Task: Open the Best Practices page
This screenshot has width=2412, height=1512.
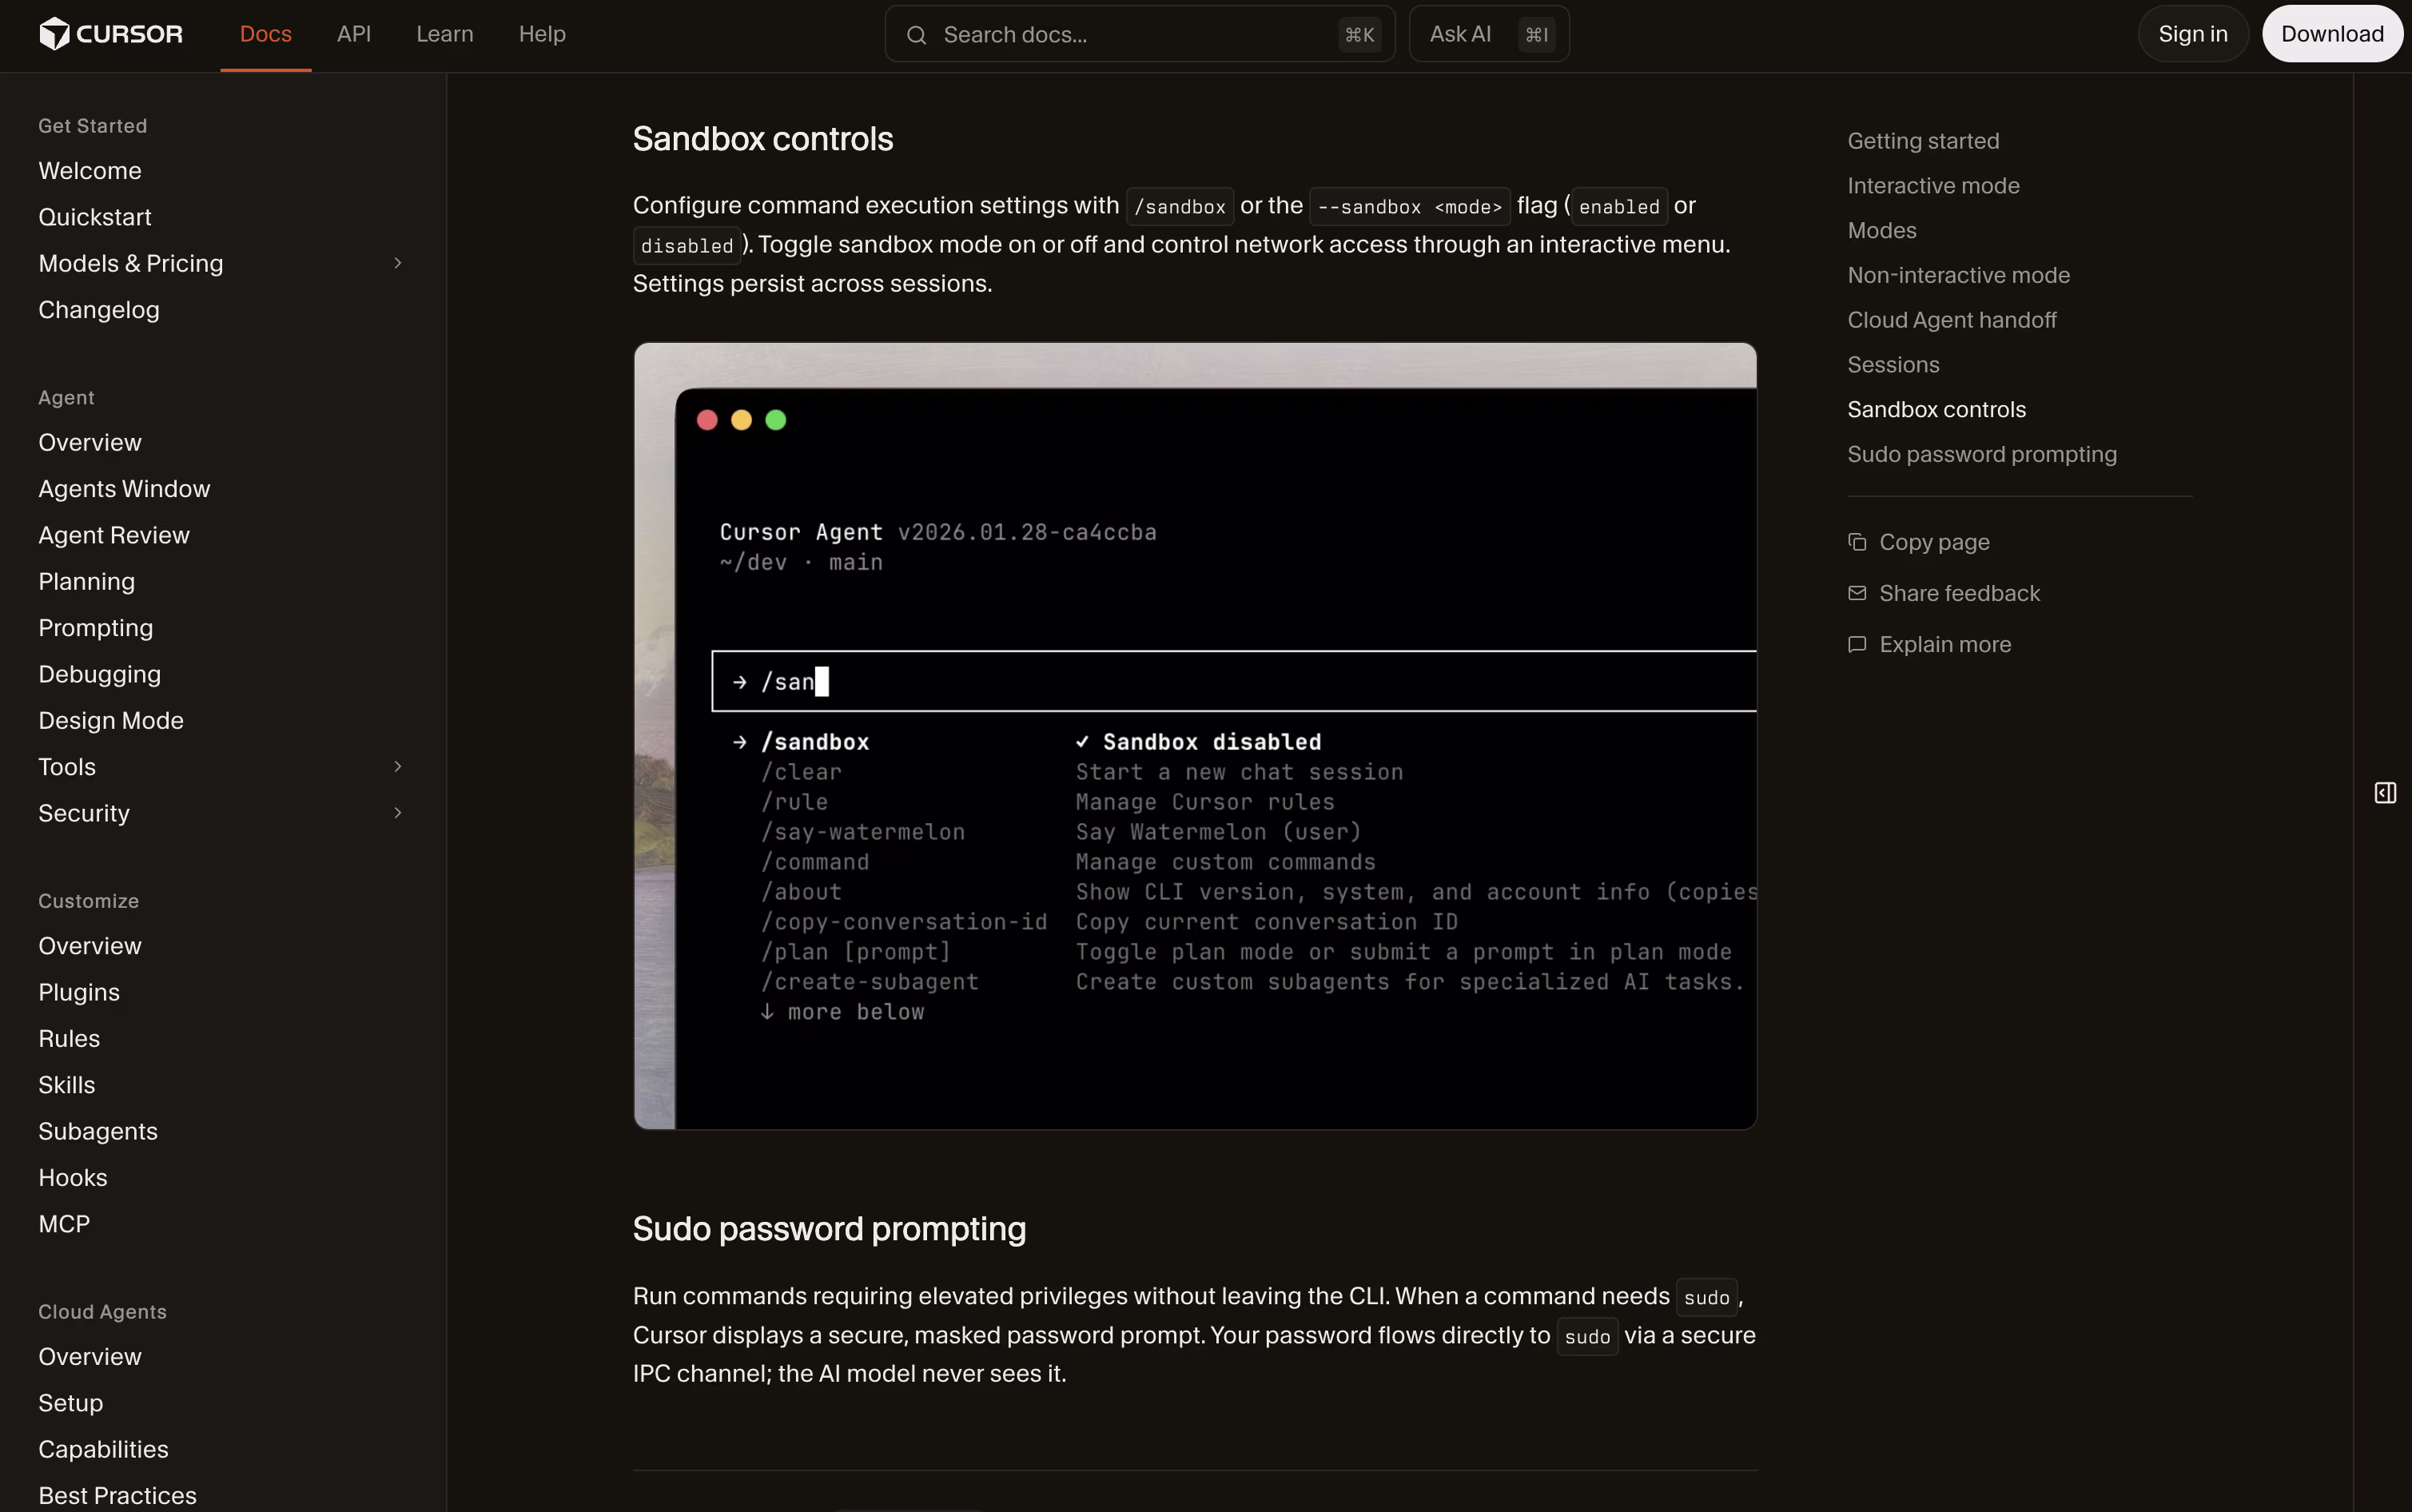Action: click(x=118, y=1496)
